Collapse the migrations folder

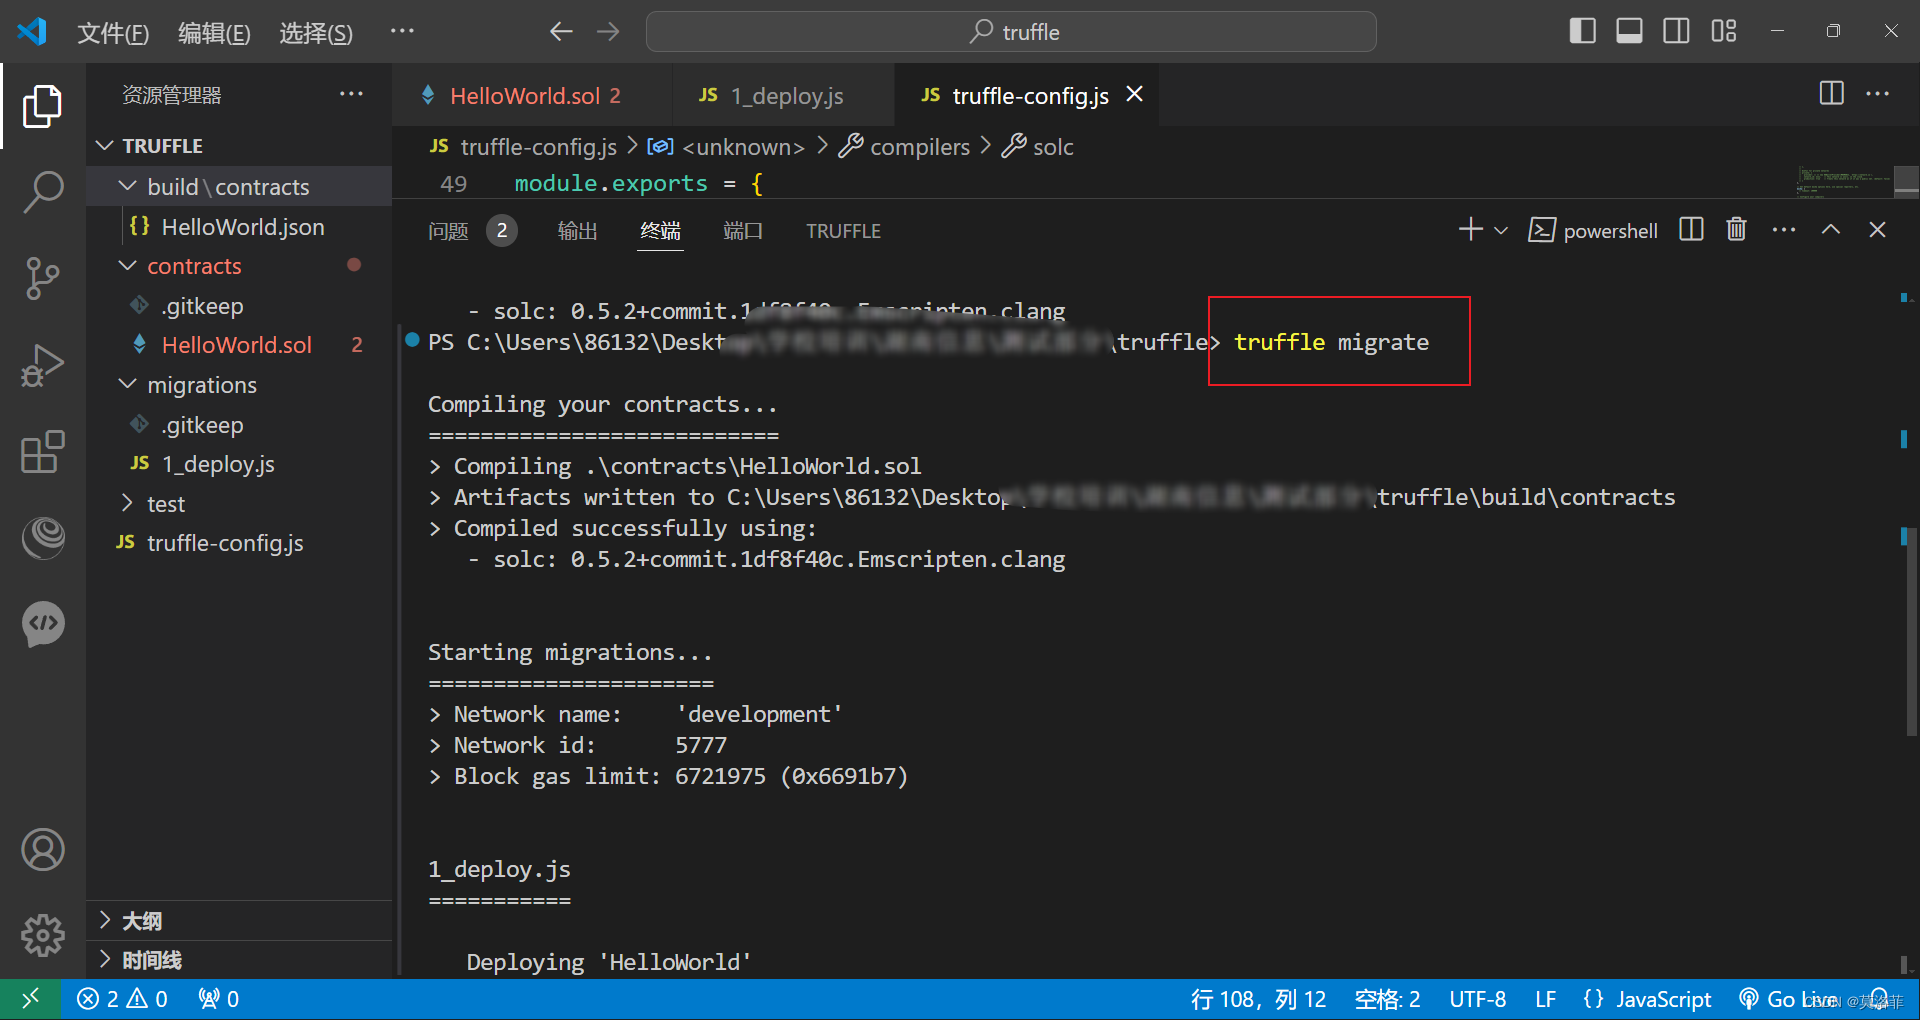point(240,385)
